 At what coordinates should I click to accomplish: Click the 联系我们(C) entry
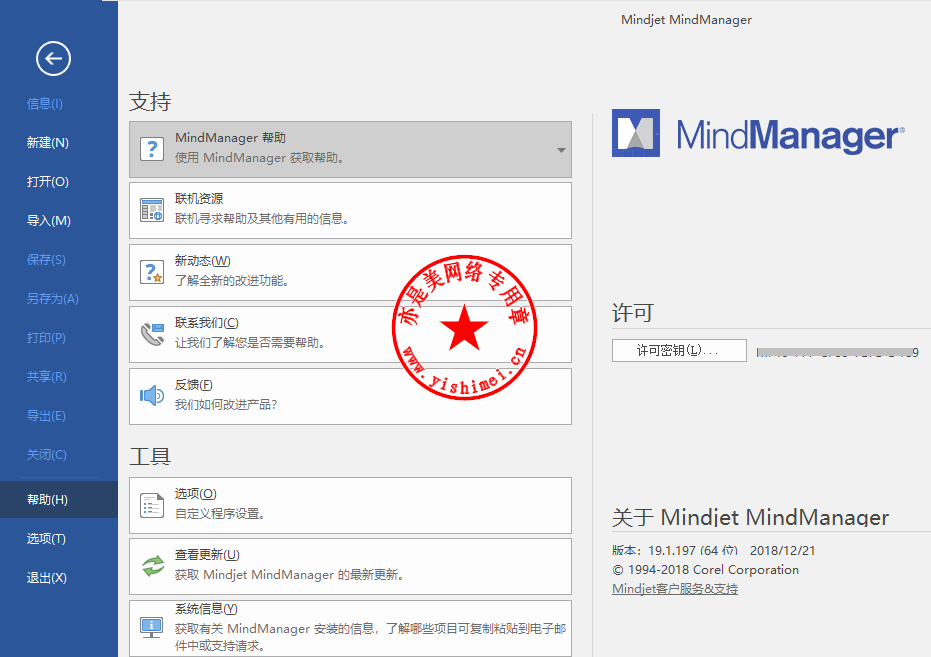coord(350,335)
